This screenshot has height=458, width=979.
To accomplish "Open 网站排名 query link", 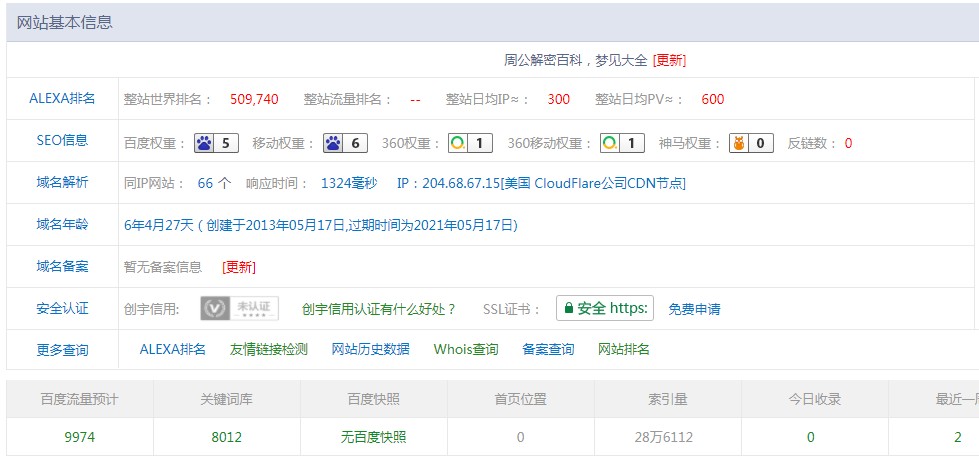I will [624, 349].
